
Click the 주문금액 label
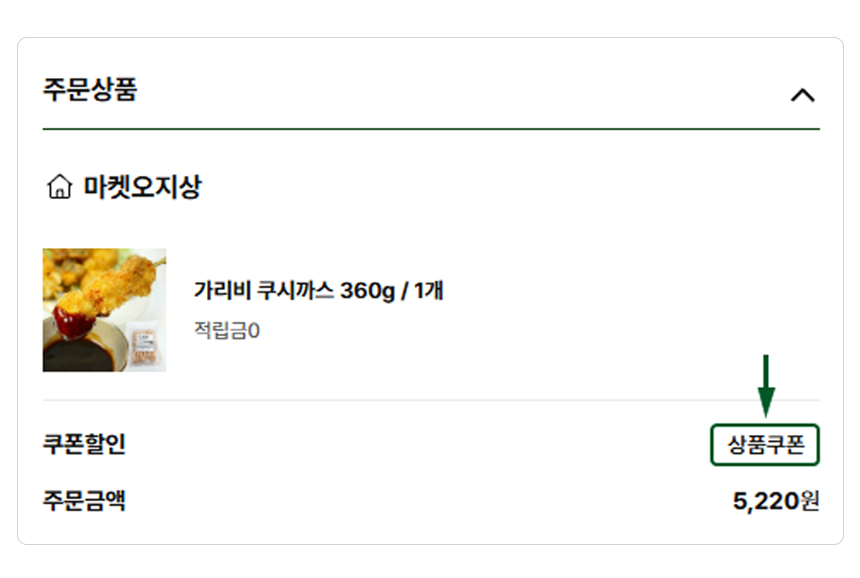[x=84, y=500]
